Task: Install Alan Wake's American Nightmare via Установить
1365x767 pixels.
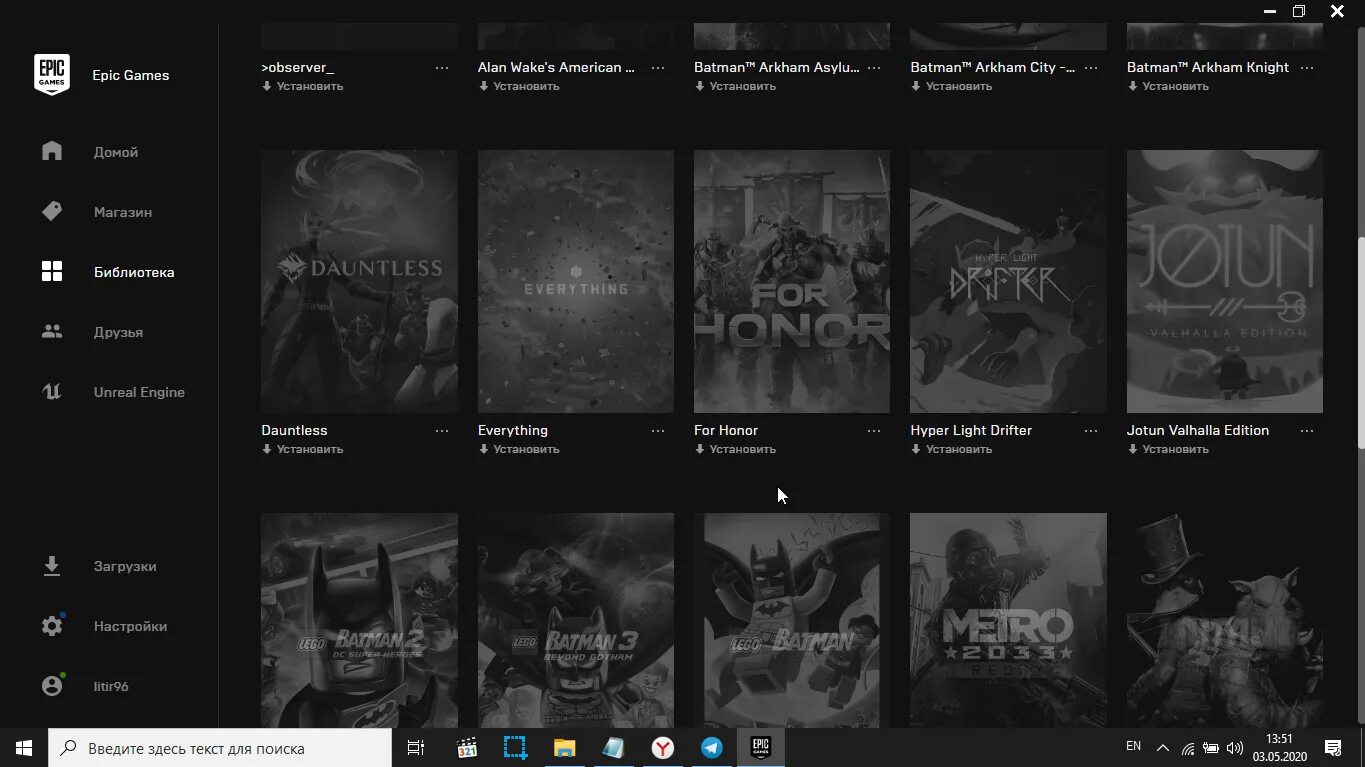Action: coord(519,86)
